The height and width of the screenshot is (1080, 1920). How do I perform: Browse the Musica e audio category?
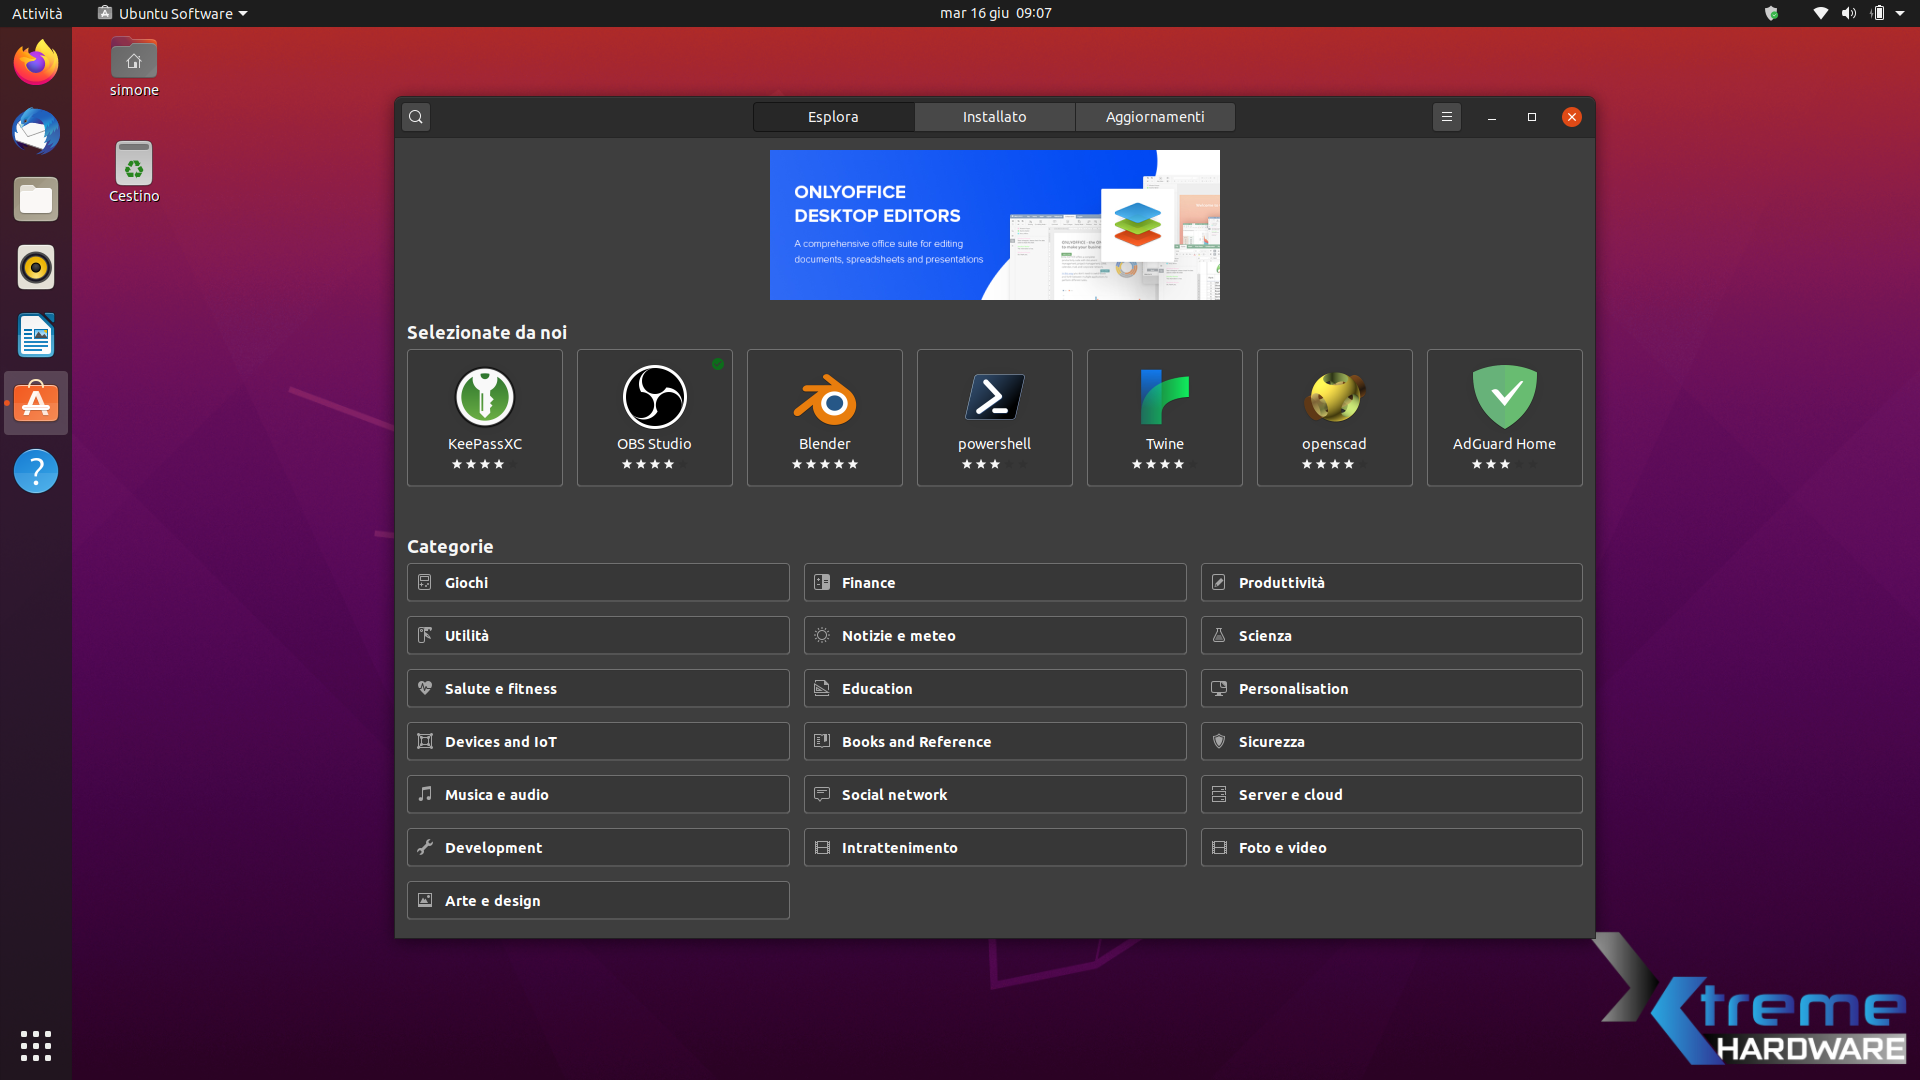pyautogui.click(x=598, y=795)
